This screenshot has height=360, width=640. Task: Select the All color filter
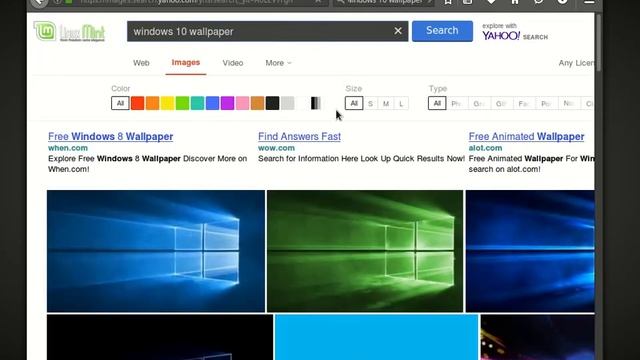(x=120, y=103)
